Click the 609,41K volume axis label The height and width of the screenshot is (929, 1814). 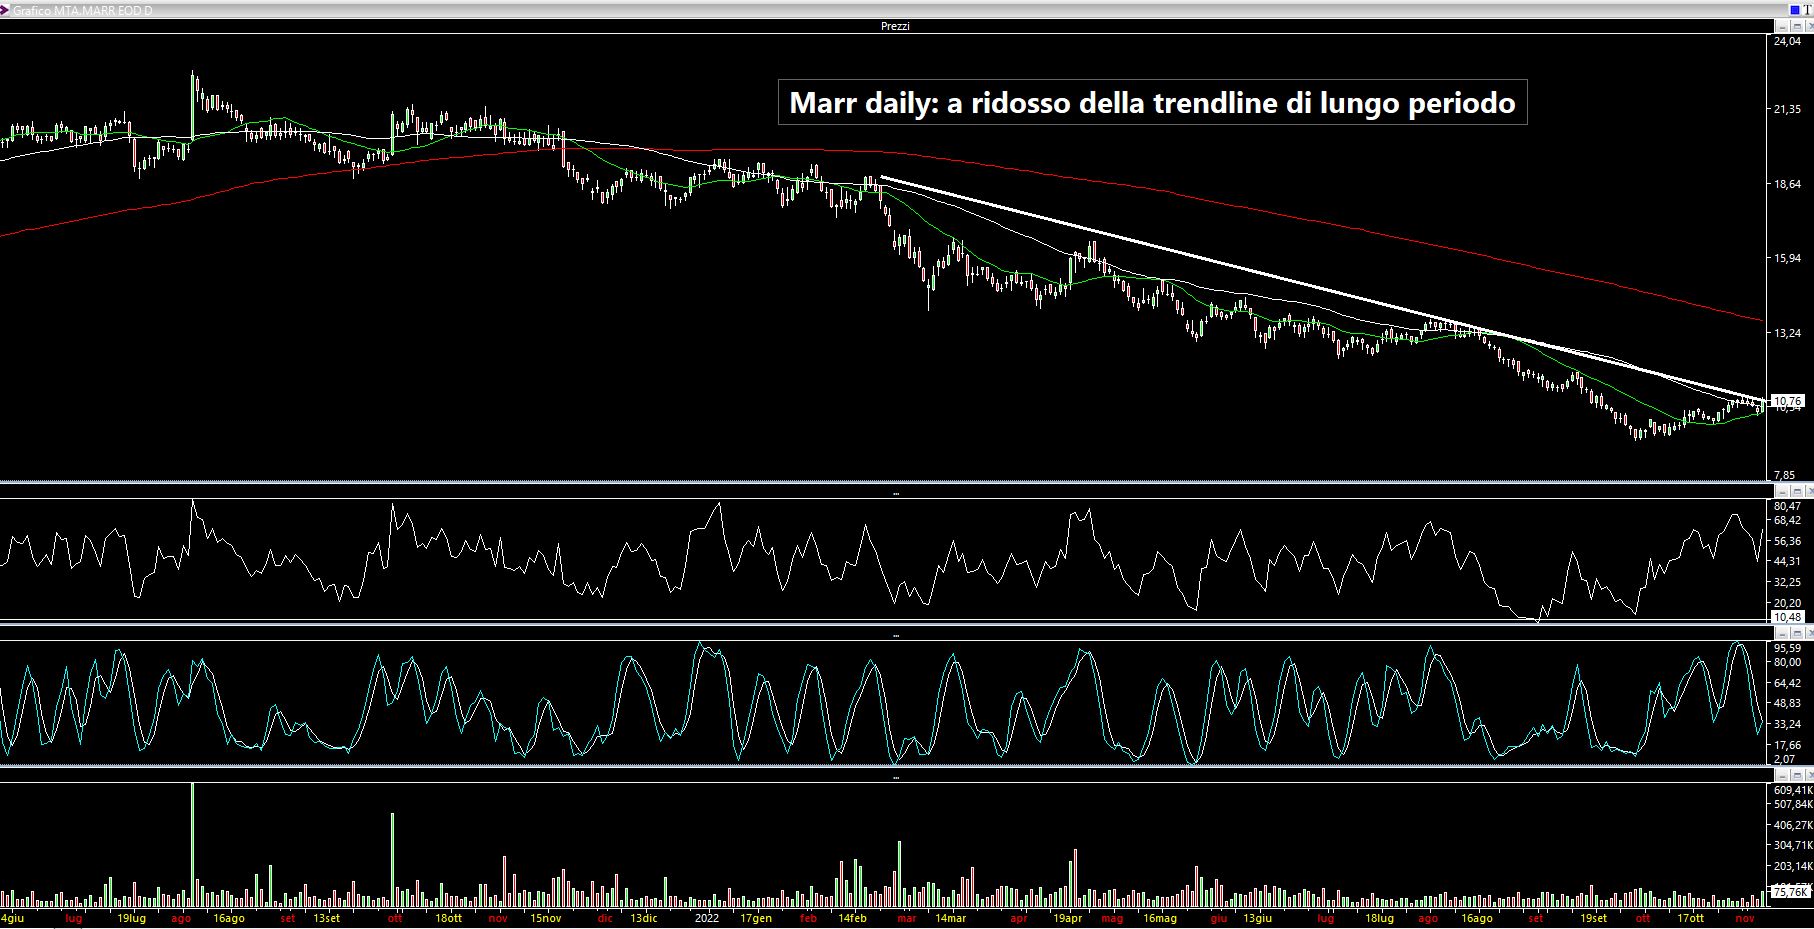pos(1793,790)
